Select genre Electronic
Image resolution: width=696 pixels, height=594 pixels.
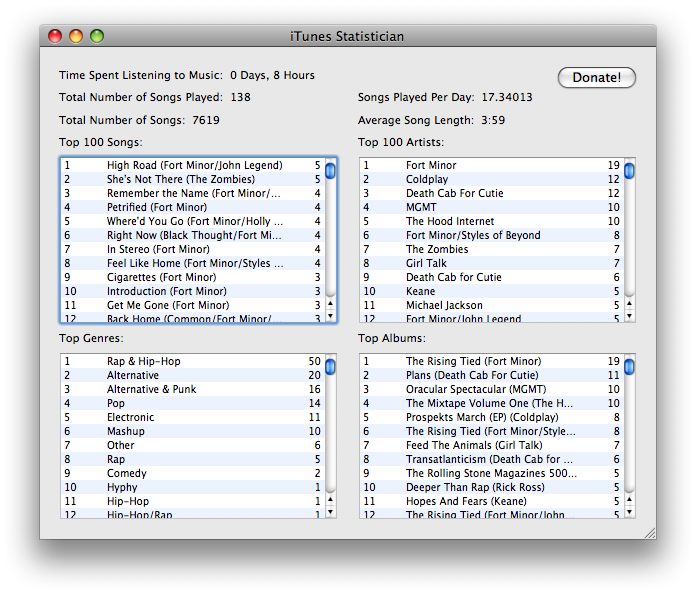[193, 417]
